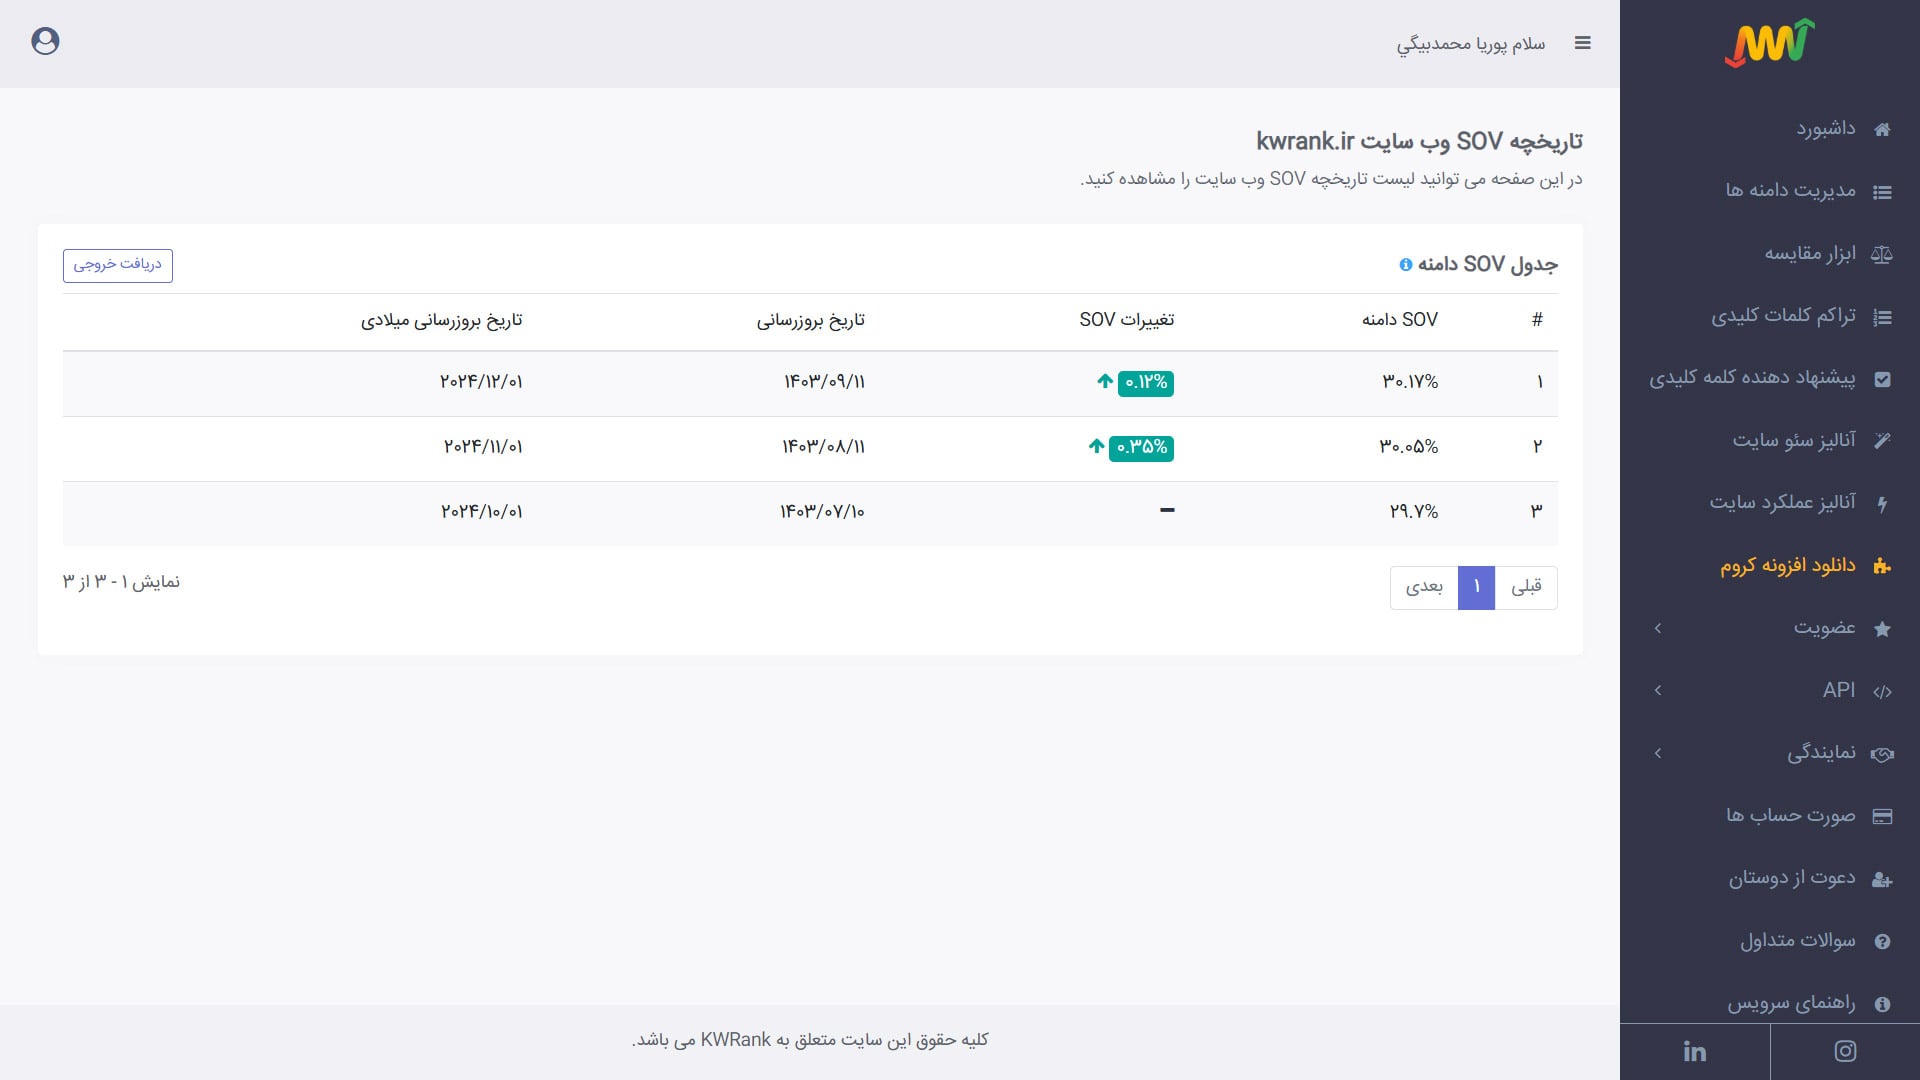Expand the نمایندگی submenu chevron
This screenshot has height=1080, width=1920.
pos(1658,753)
